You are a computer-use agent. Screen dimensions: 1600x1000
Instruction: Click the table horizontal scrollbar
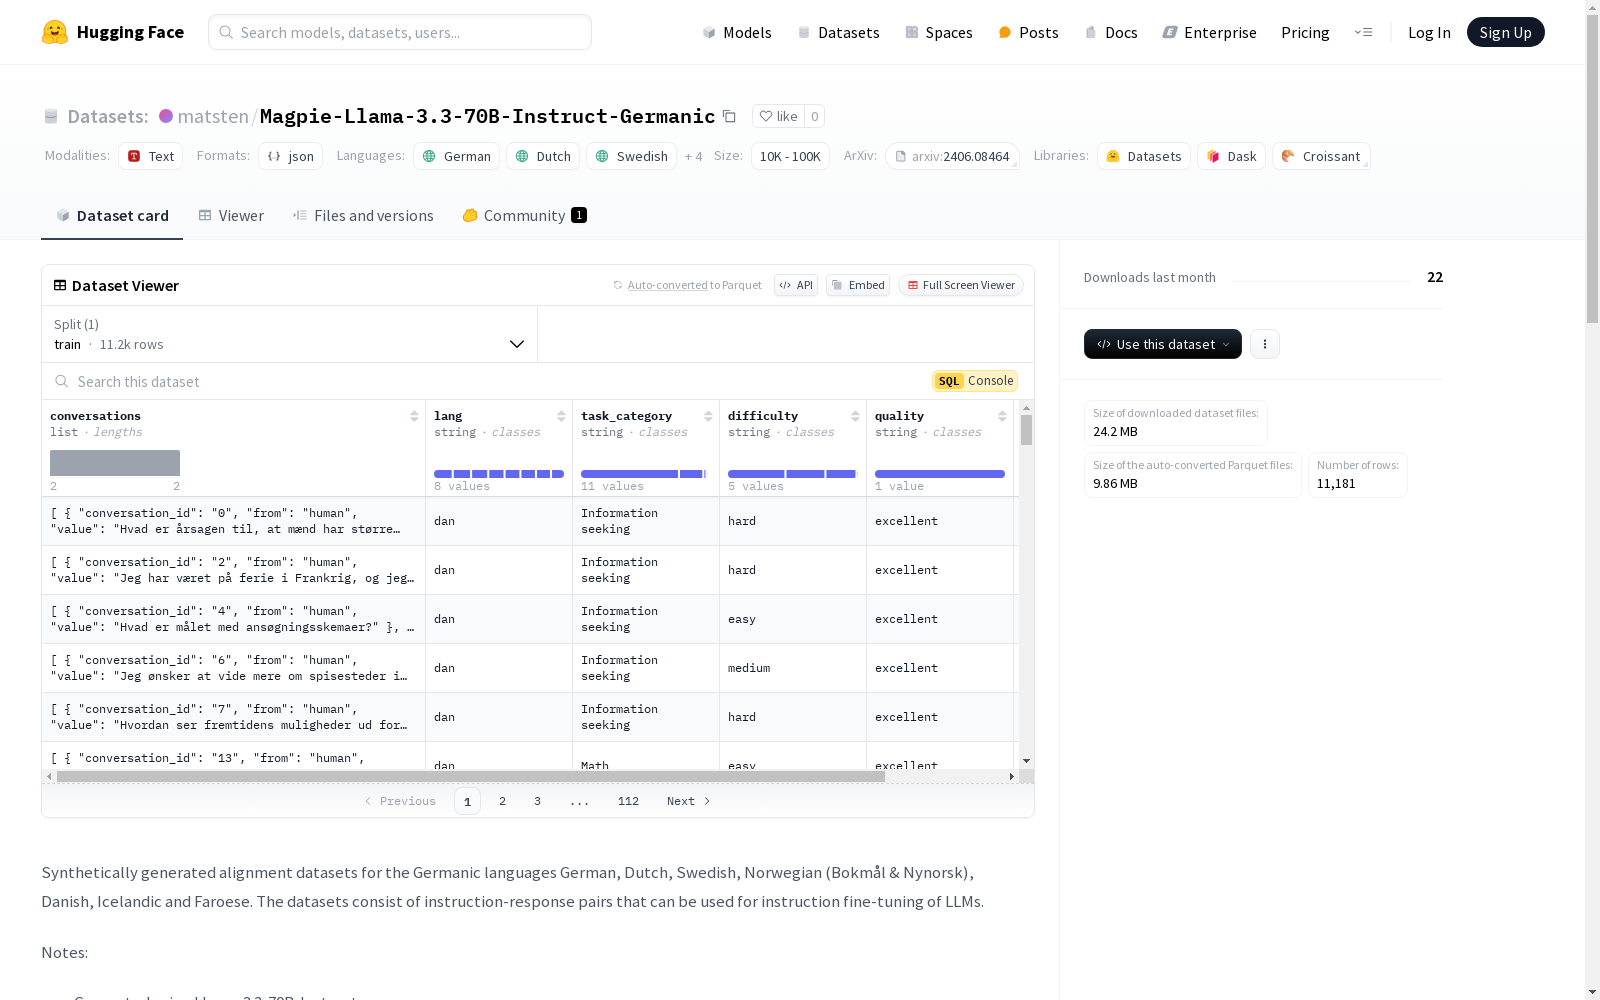(471, 776)
